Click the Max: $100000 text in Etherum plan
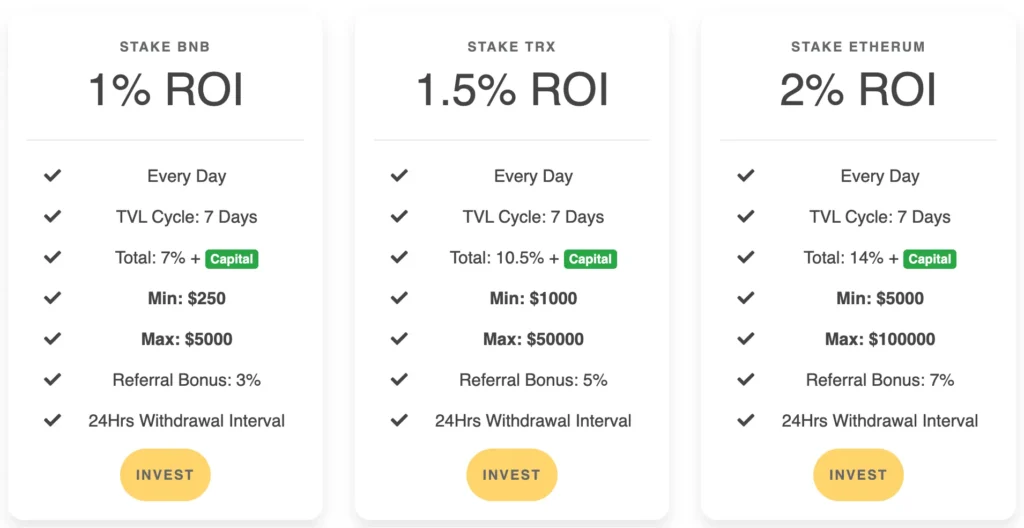 point(880,339)
